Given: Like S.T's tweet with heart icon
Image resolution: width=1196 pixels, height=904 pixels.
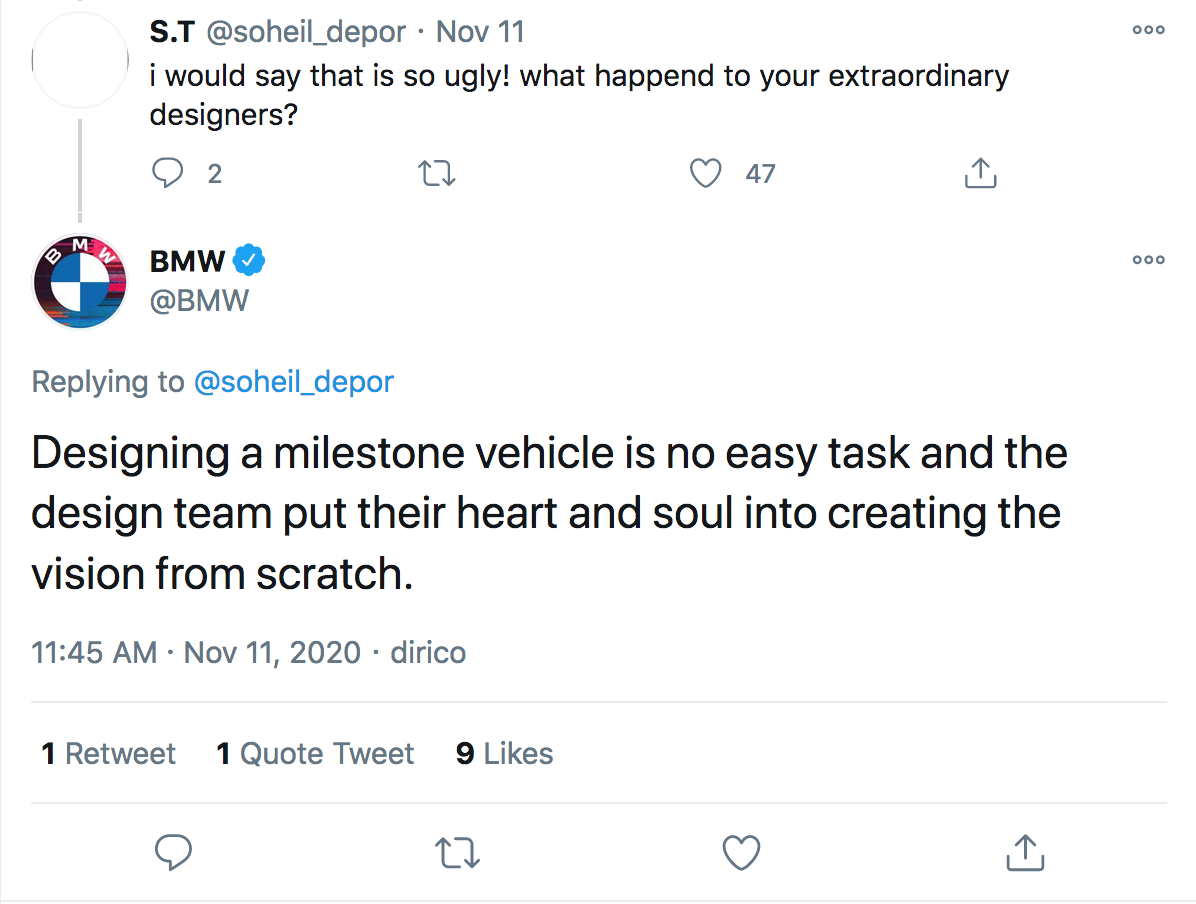Looking at the screenshot, I should tap(706, 174).
